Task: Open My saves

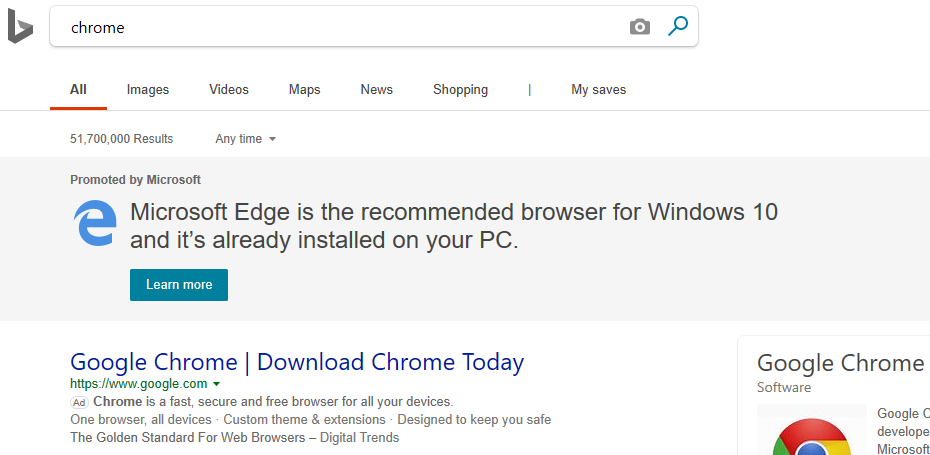Action: 598,90
